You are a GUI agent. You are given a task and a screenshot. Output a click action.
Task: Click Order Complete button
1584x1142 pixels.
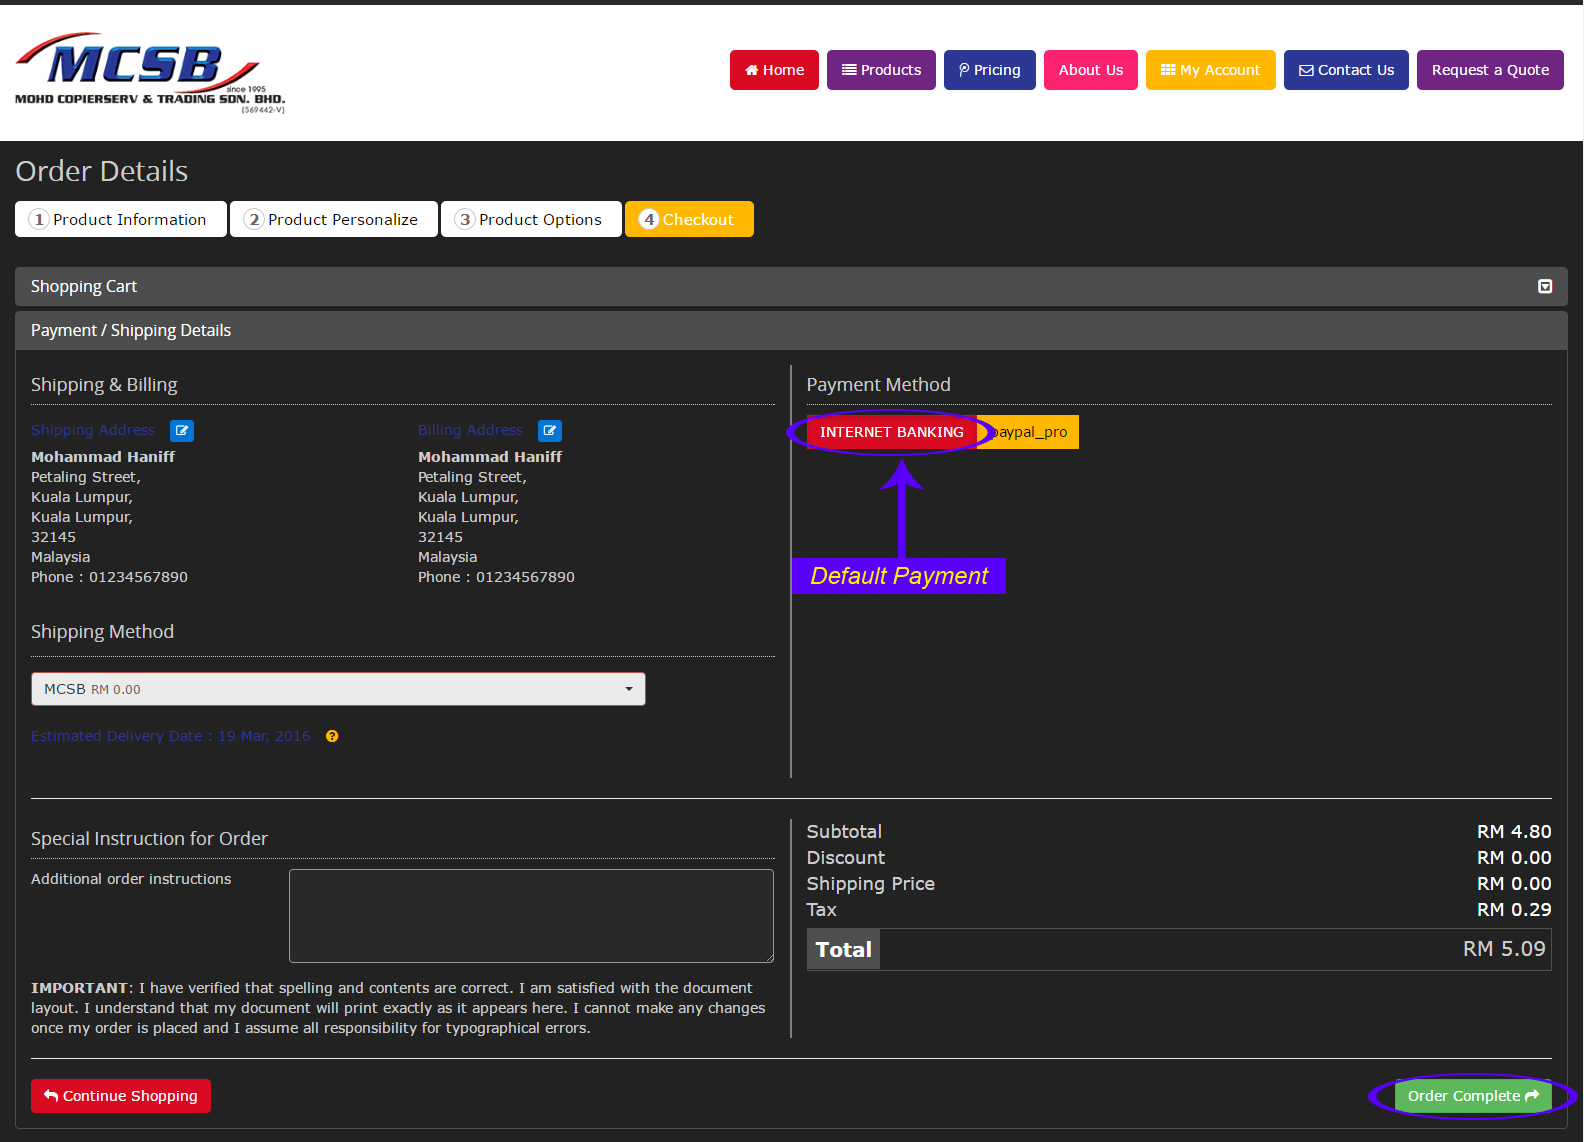1473,1096
